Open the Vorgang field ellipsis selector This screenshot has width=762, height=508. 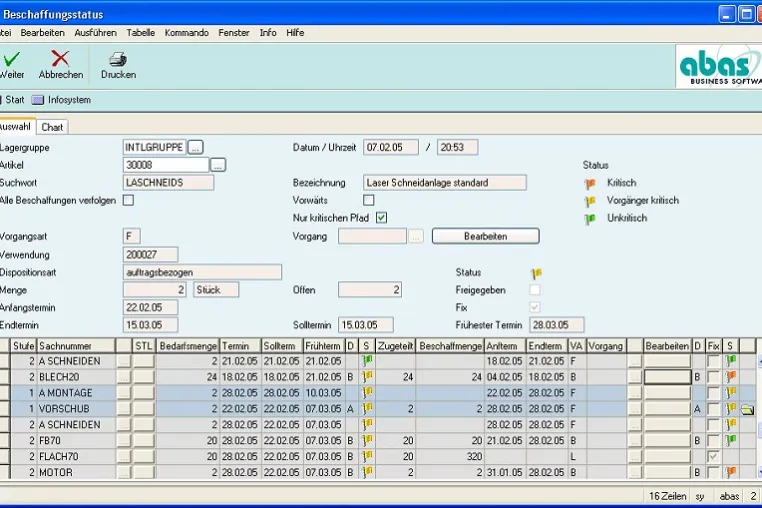tap(416, 237)
